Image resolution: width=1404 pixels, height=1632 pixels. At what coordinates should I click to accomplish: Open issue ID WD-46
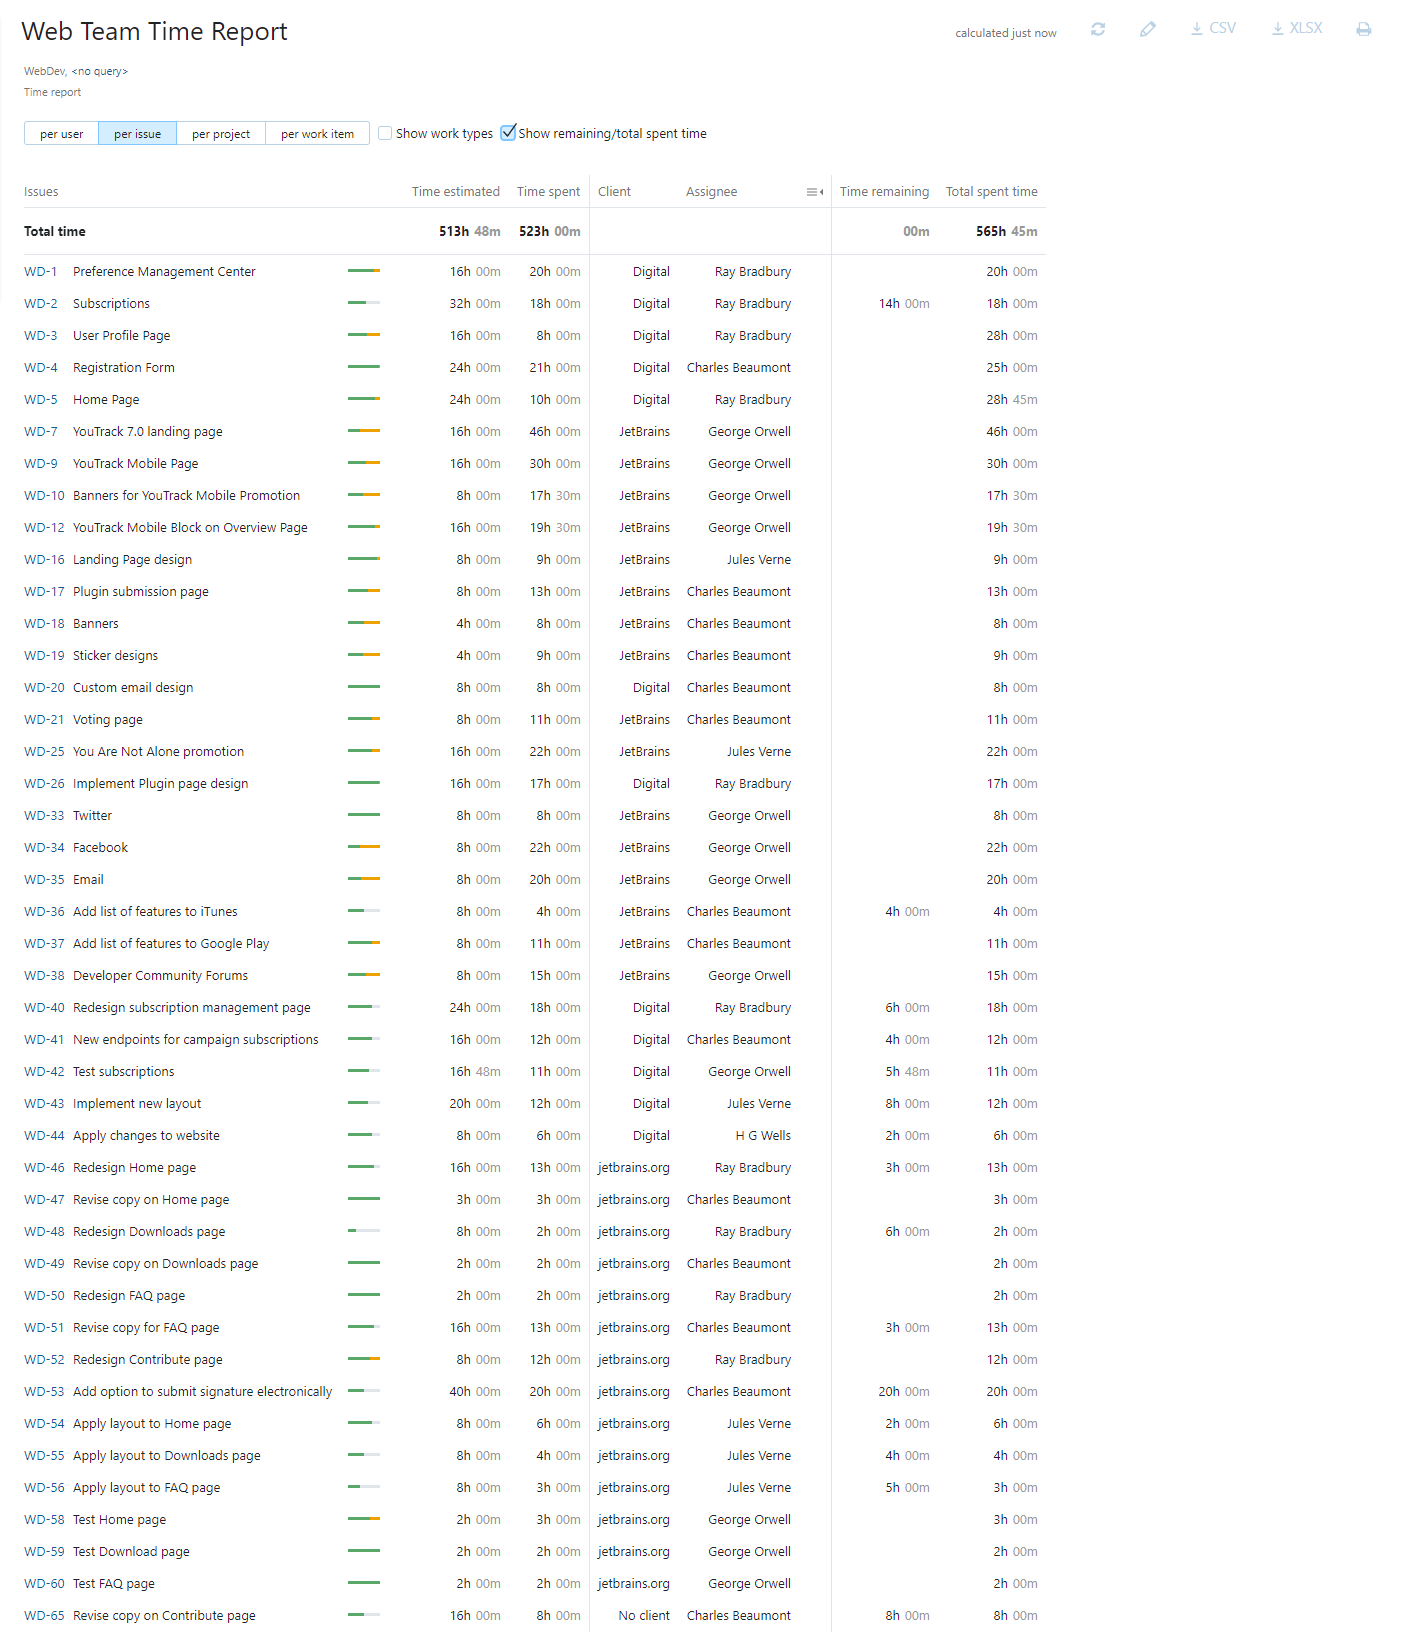(44, 1168)
